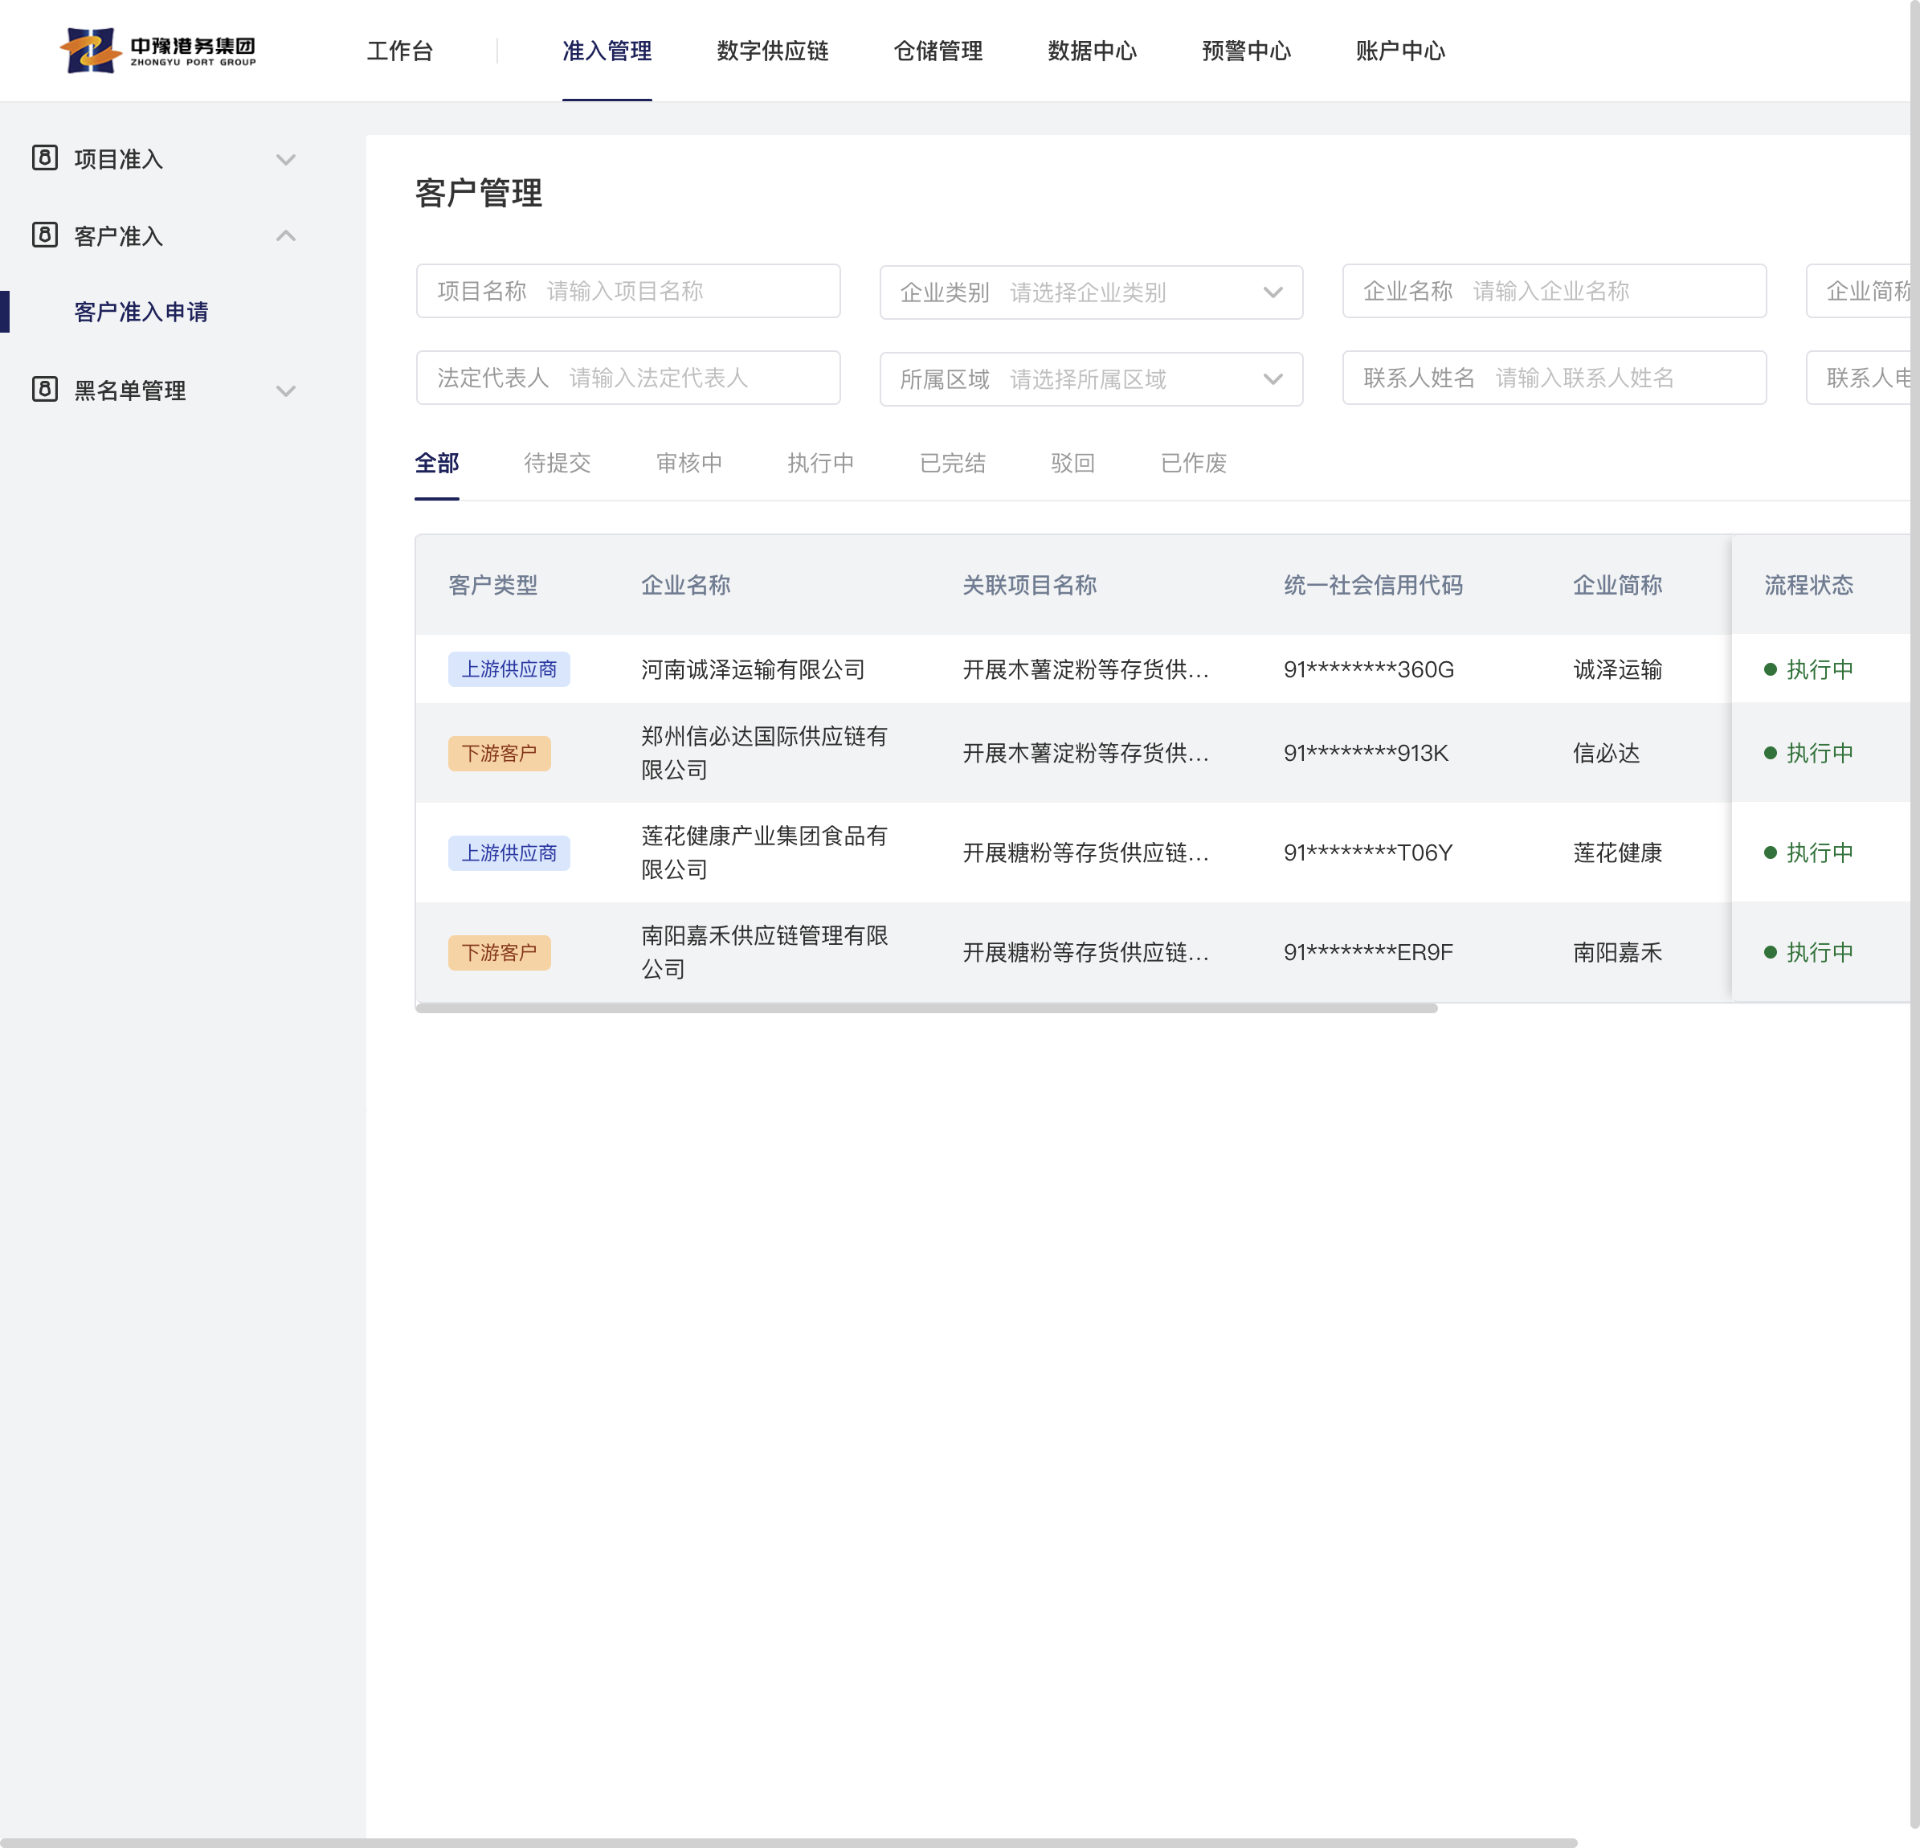Click 下游客户 tag in 南阳嘉禾 row
Image resolution: width=1920 pixels, height=1848 pixels.
tap(499, 952)
